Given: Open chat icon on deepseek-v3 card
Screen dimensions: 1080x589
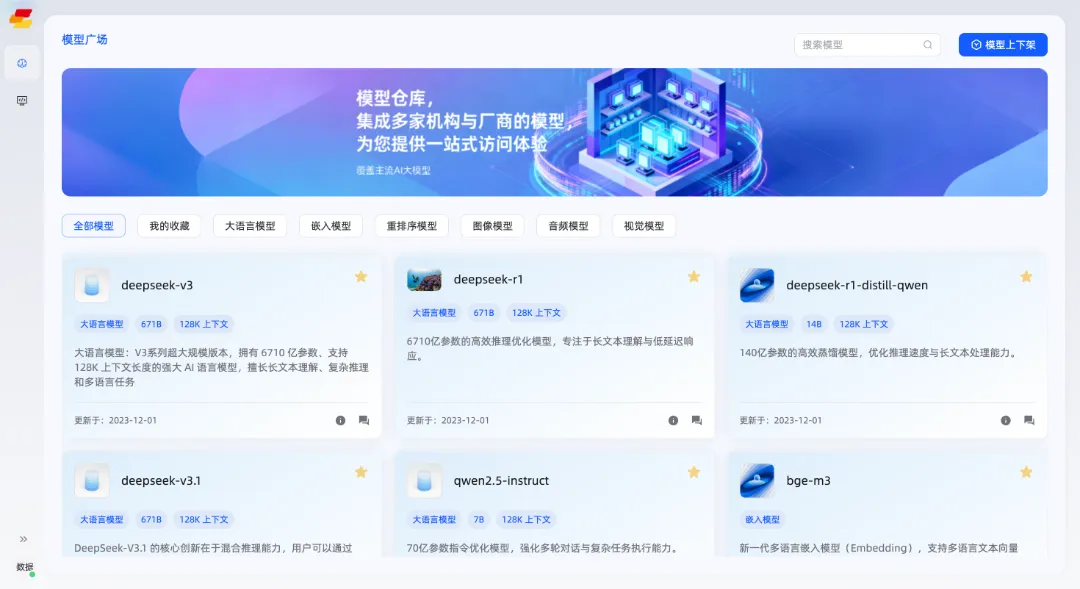Looking at the screenshot, I should tap(364, 420).
